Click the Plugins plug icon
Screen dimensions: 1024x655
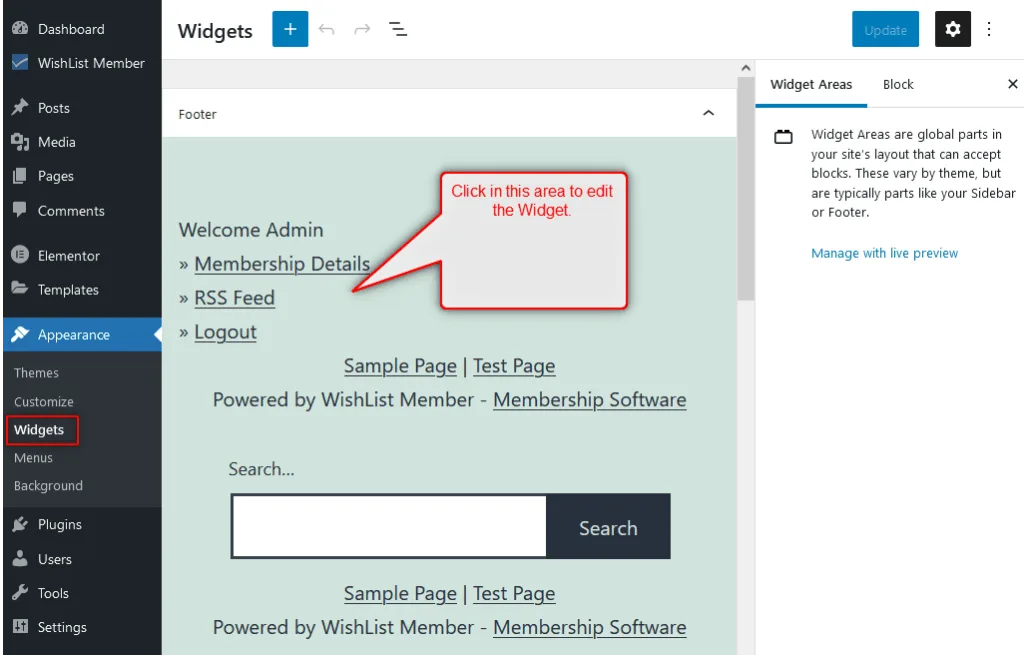[x=22, y=524]
